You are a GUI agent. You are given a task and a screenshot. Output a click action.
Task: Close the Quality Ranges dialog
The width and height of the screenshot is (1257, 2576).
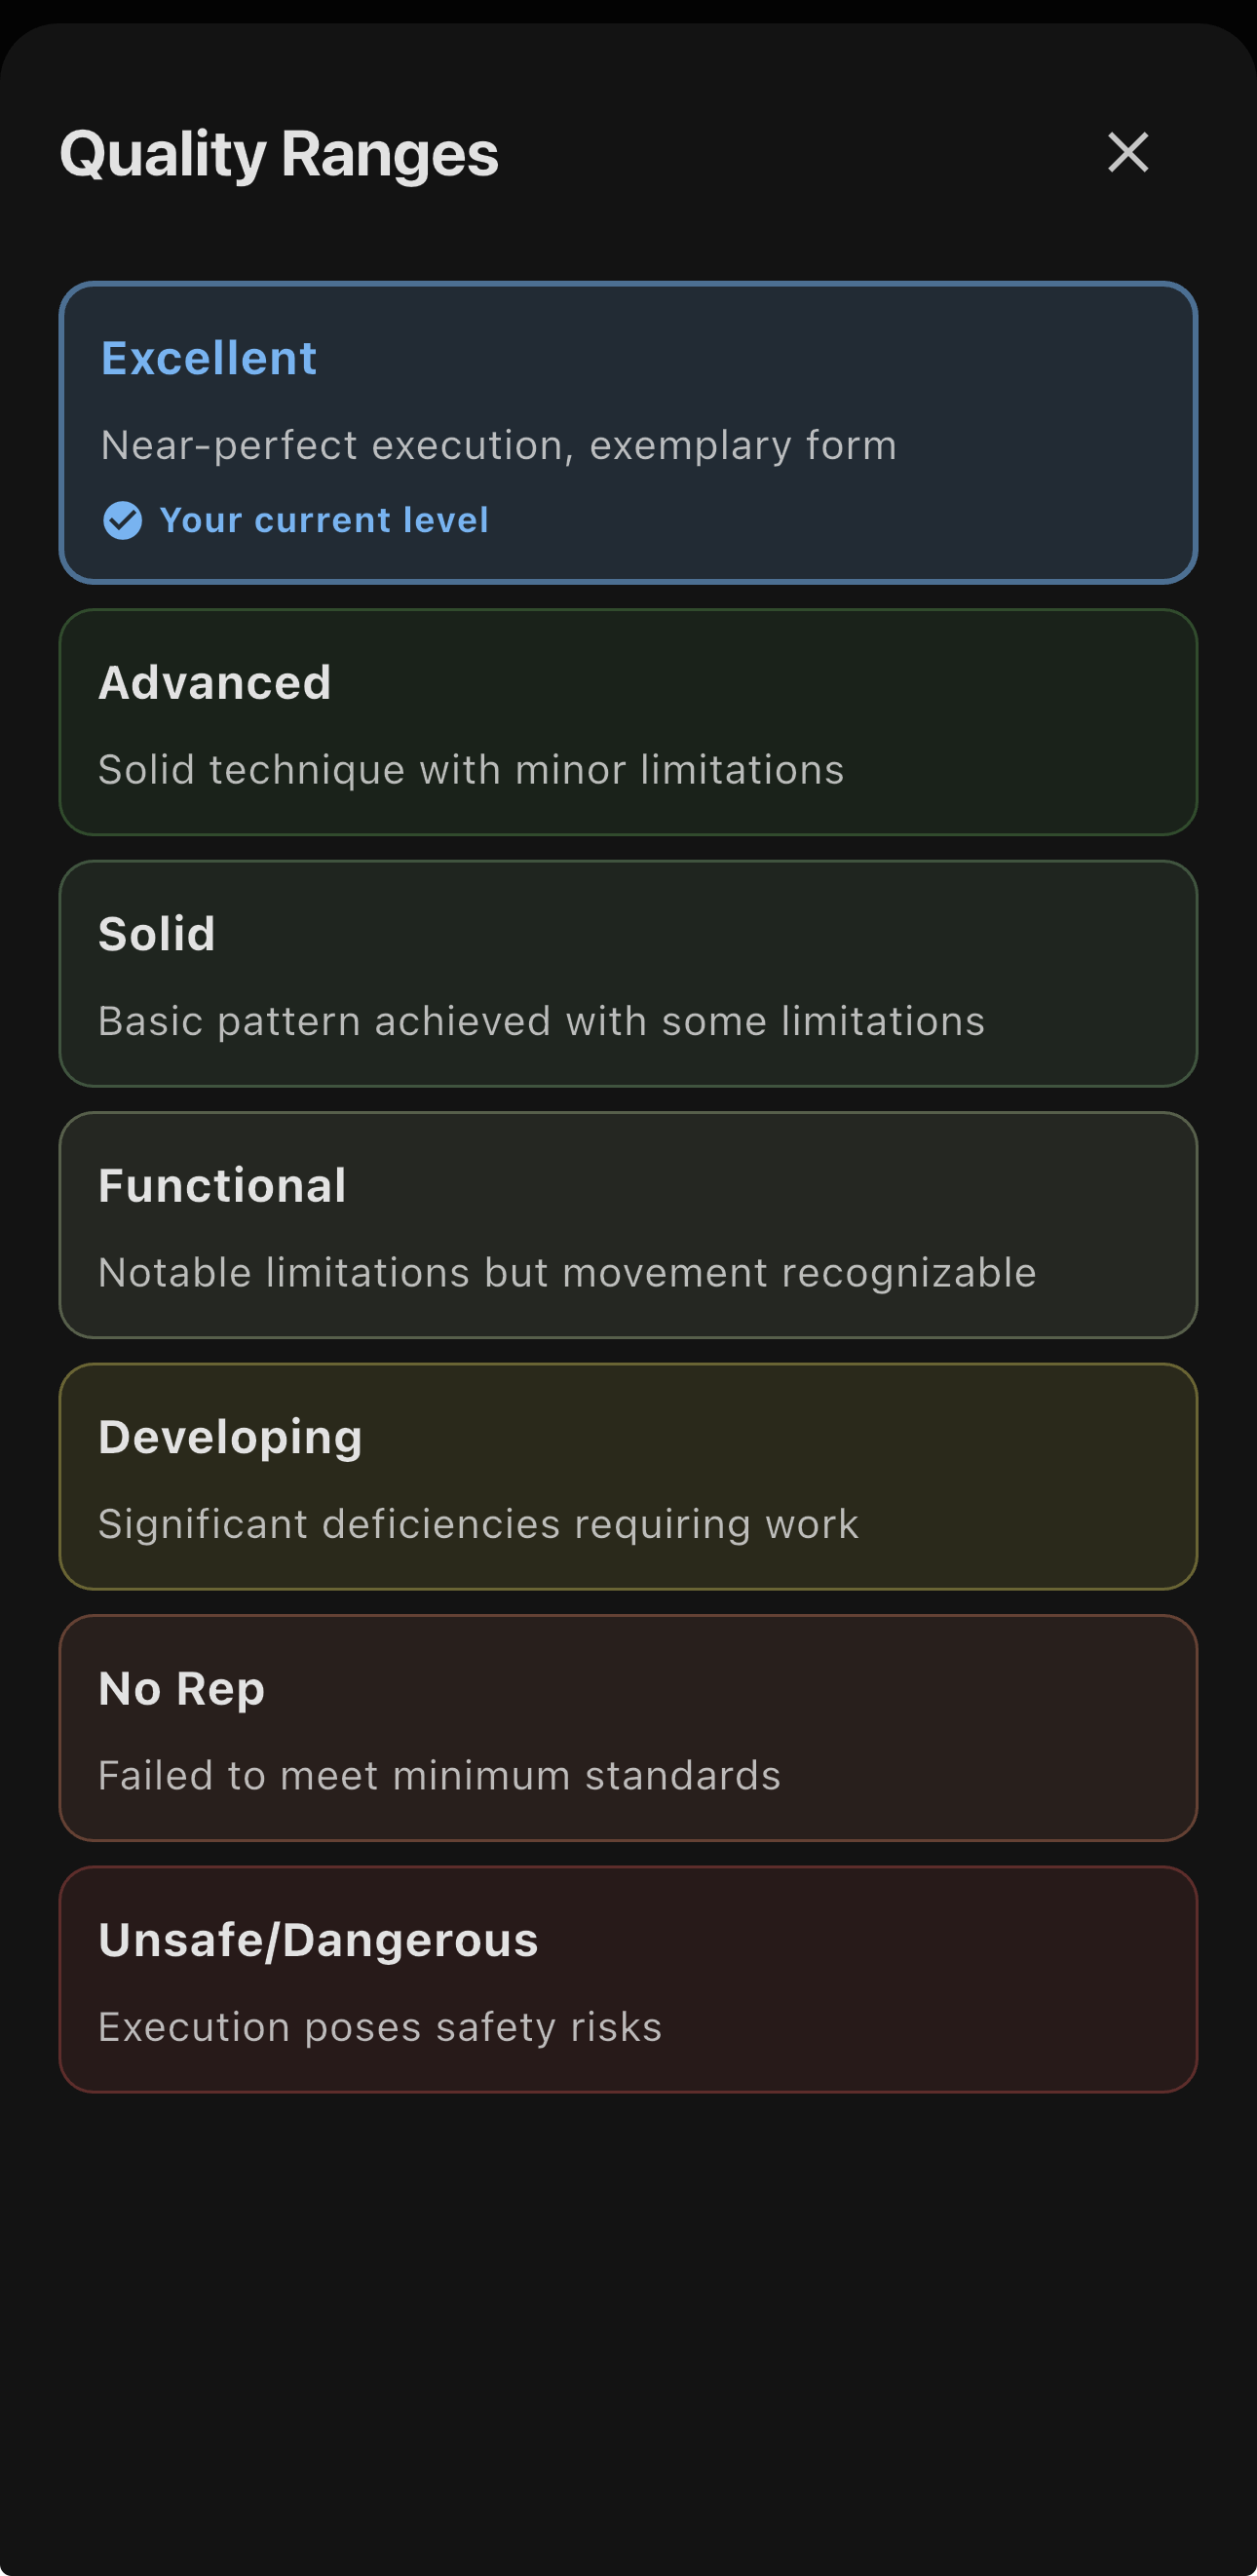pos(1128,152)
